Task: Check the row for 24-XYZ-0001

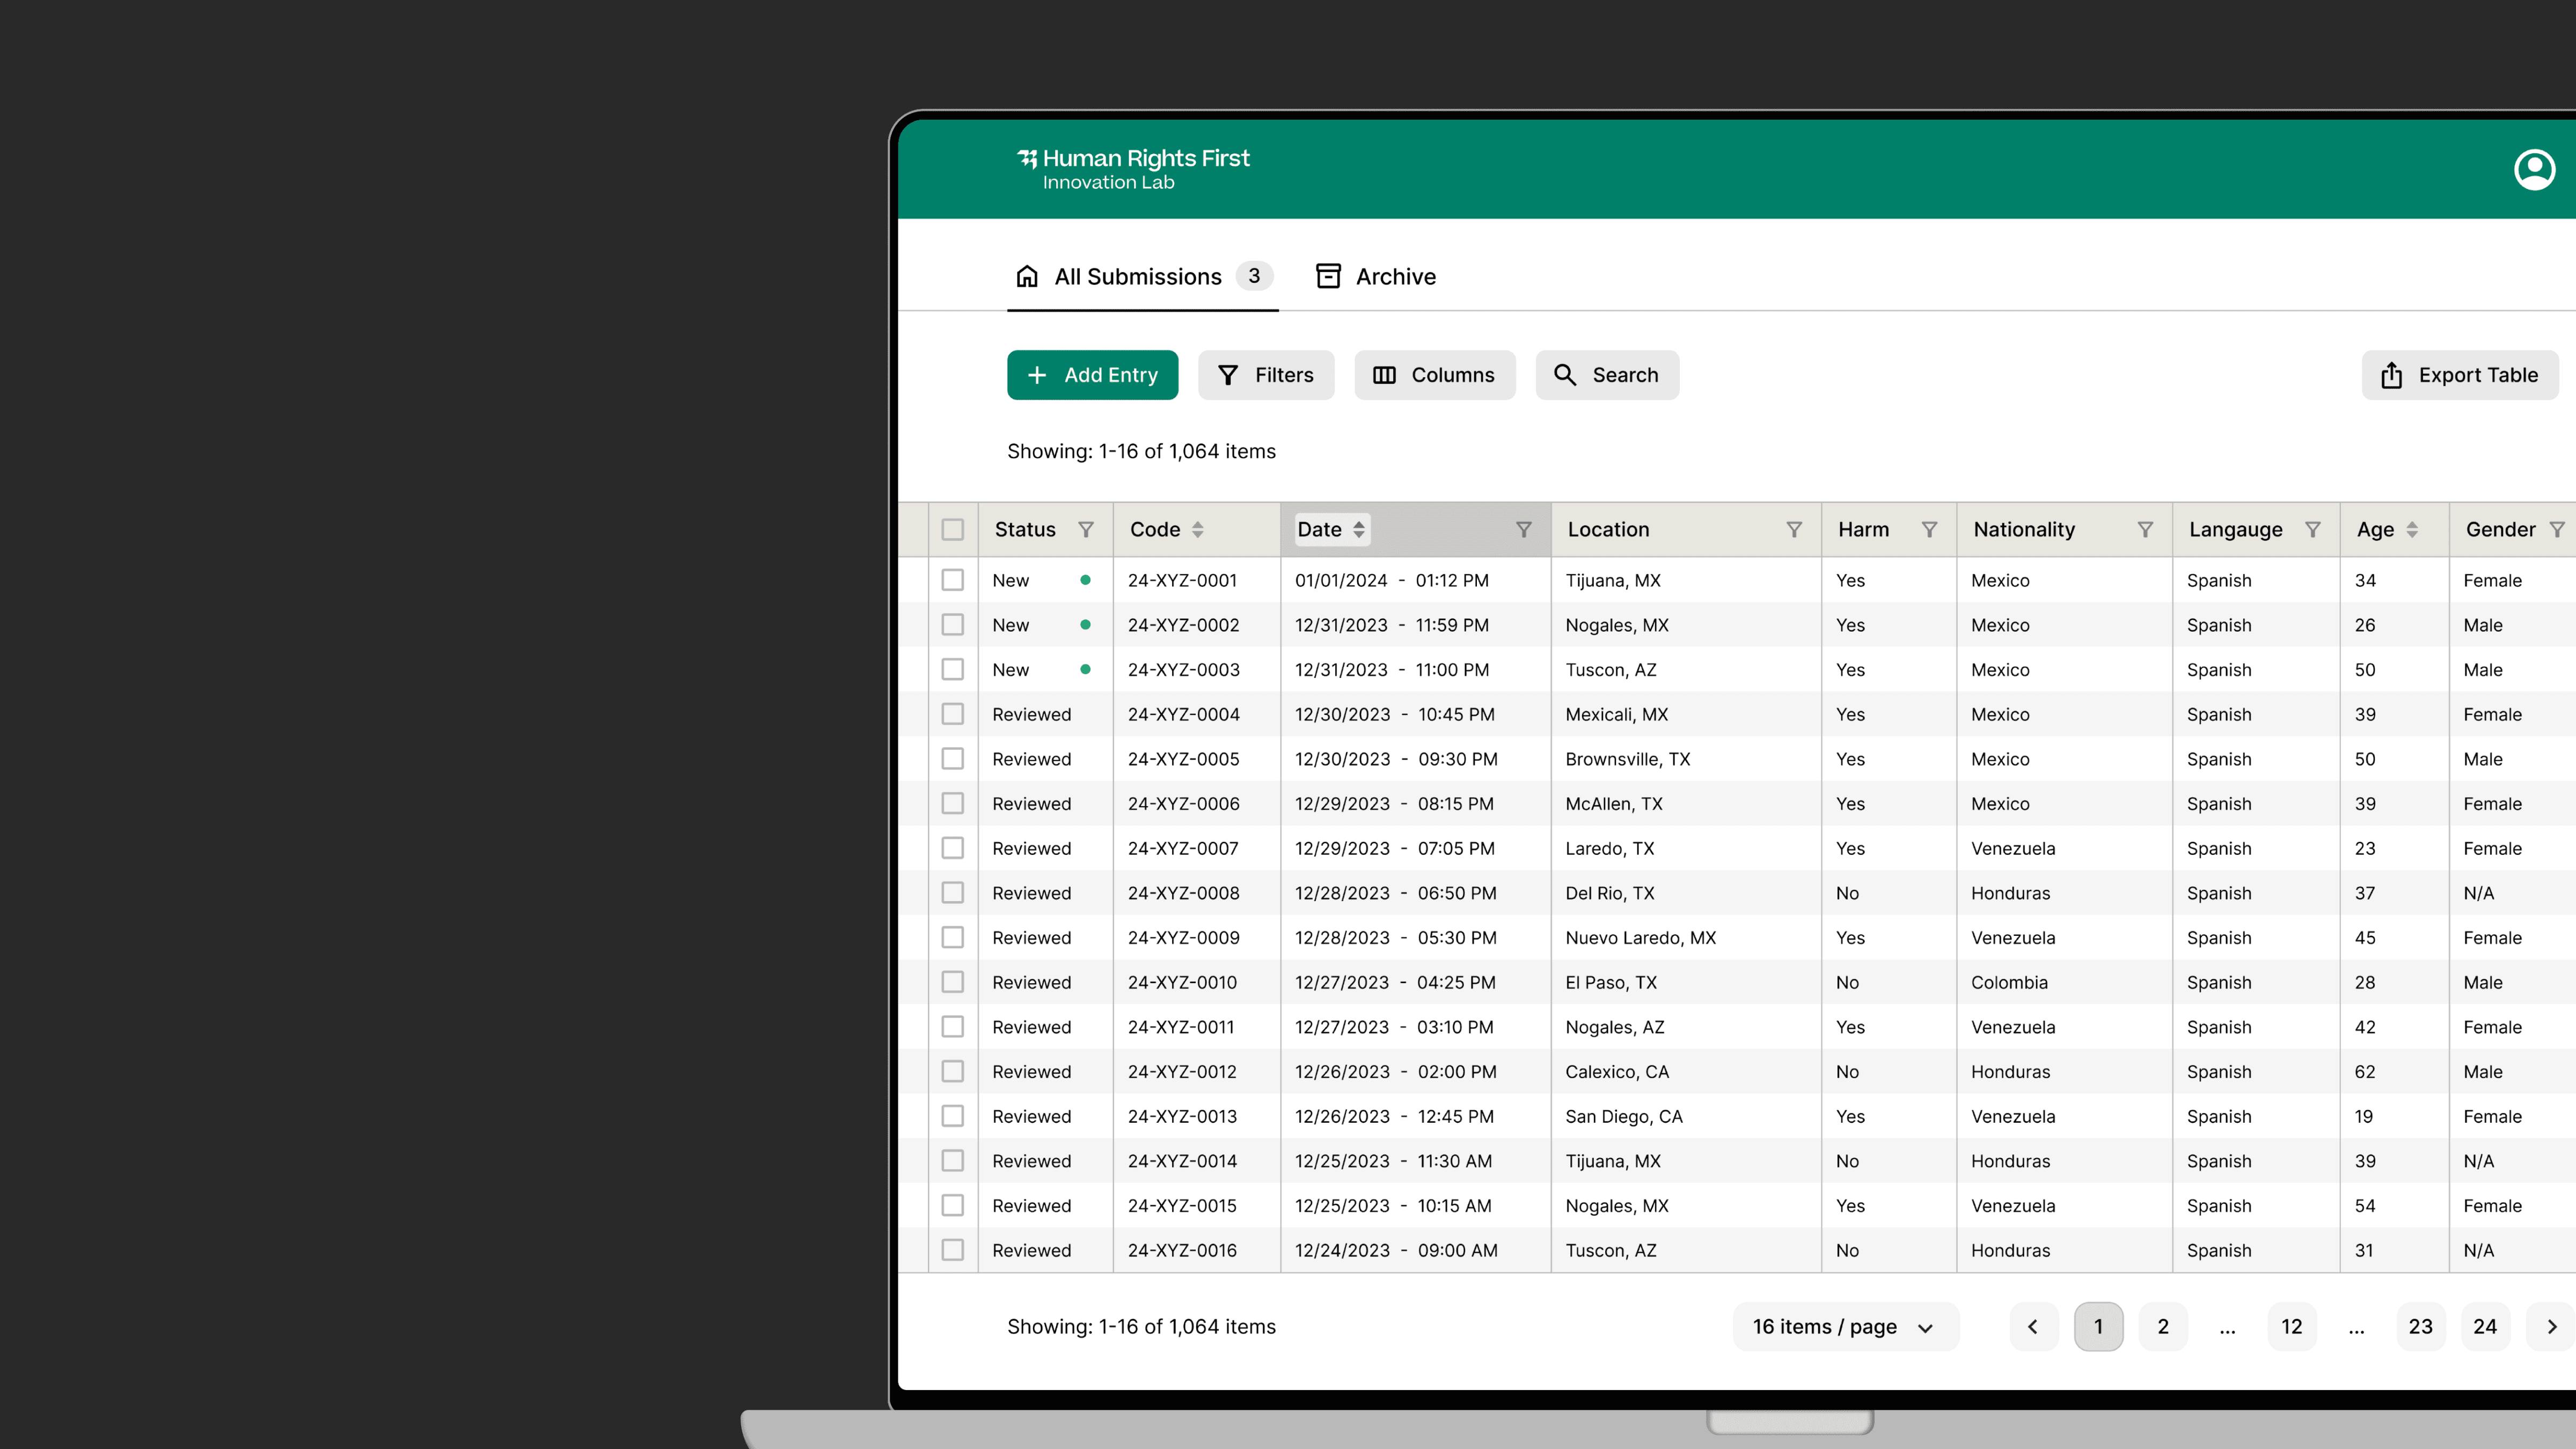Action: click(952, 580)
